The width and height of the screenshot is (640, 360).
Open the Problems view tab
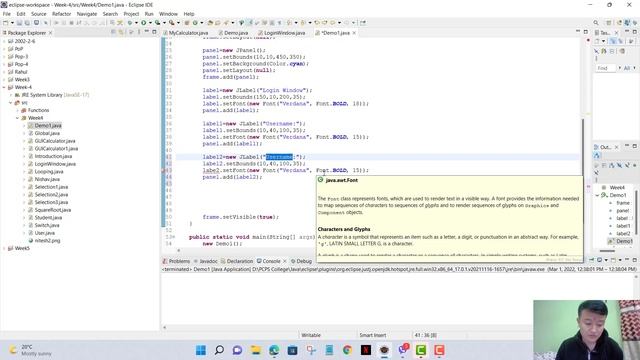click(x=176, y=261)
